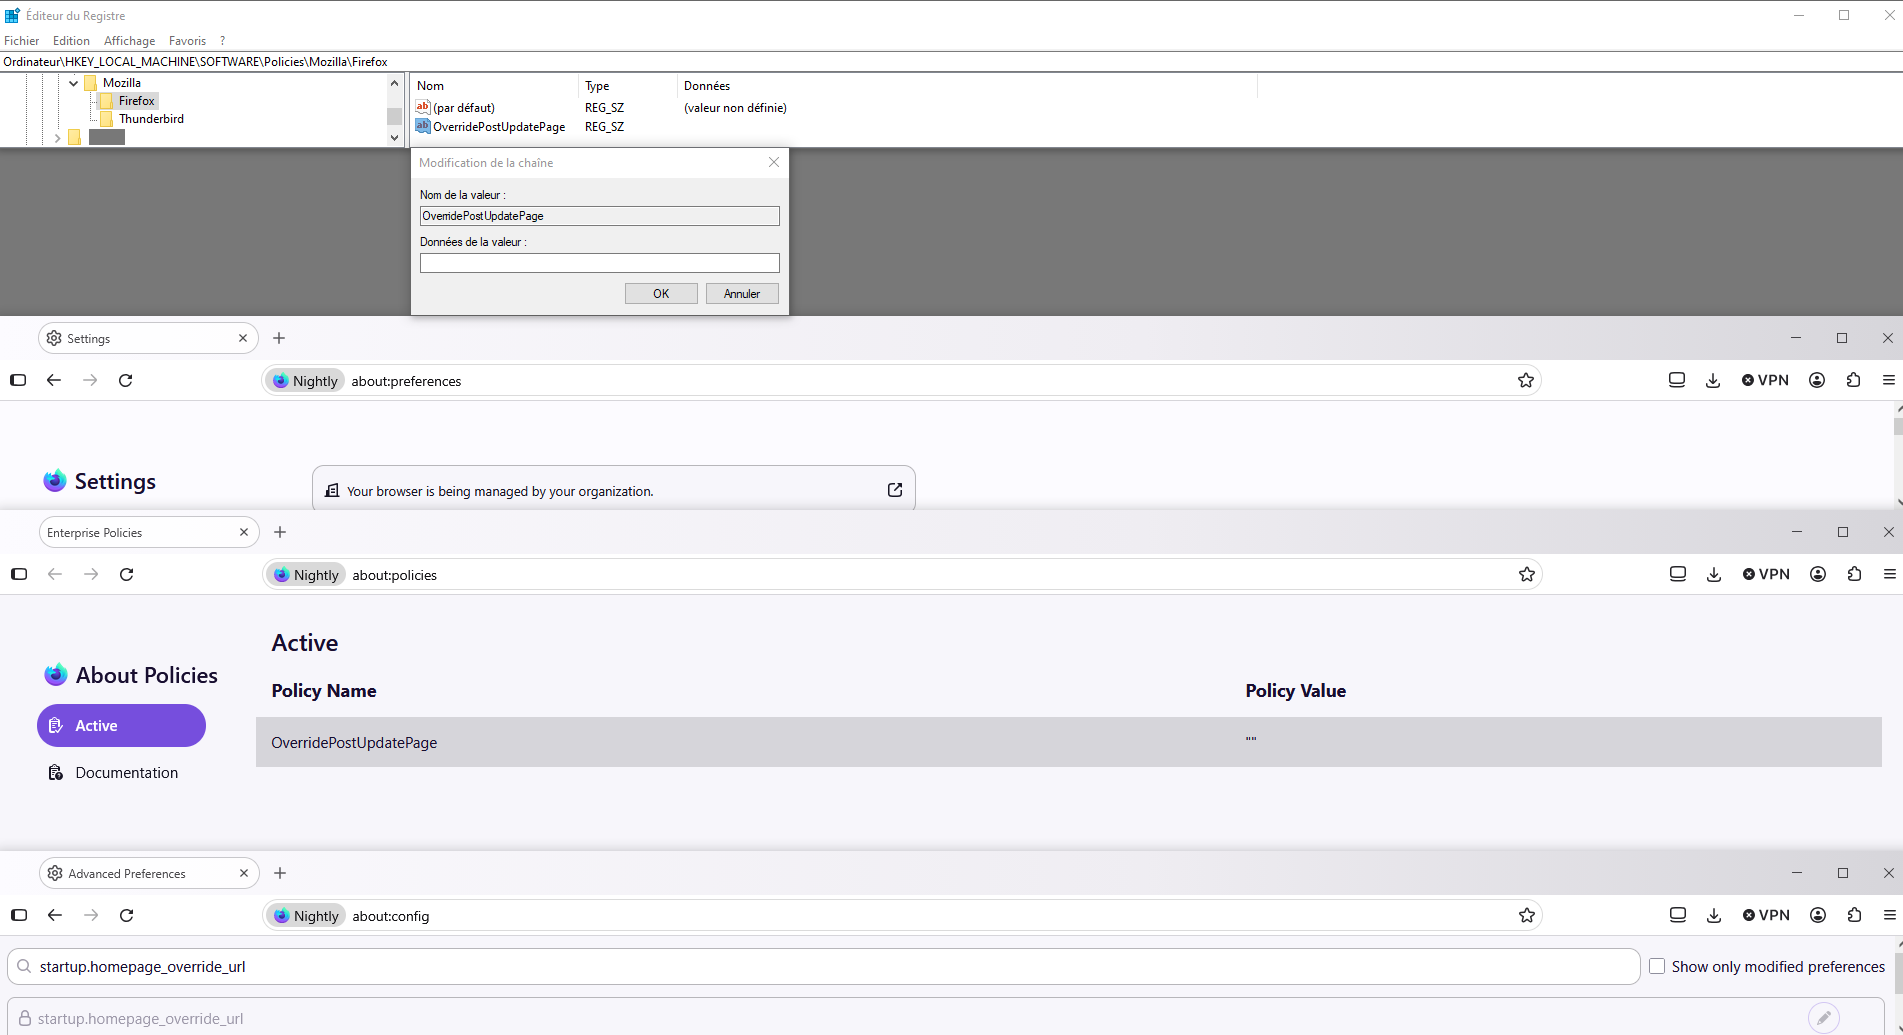Open managed-by-organization external link icon

coord(895,490)
